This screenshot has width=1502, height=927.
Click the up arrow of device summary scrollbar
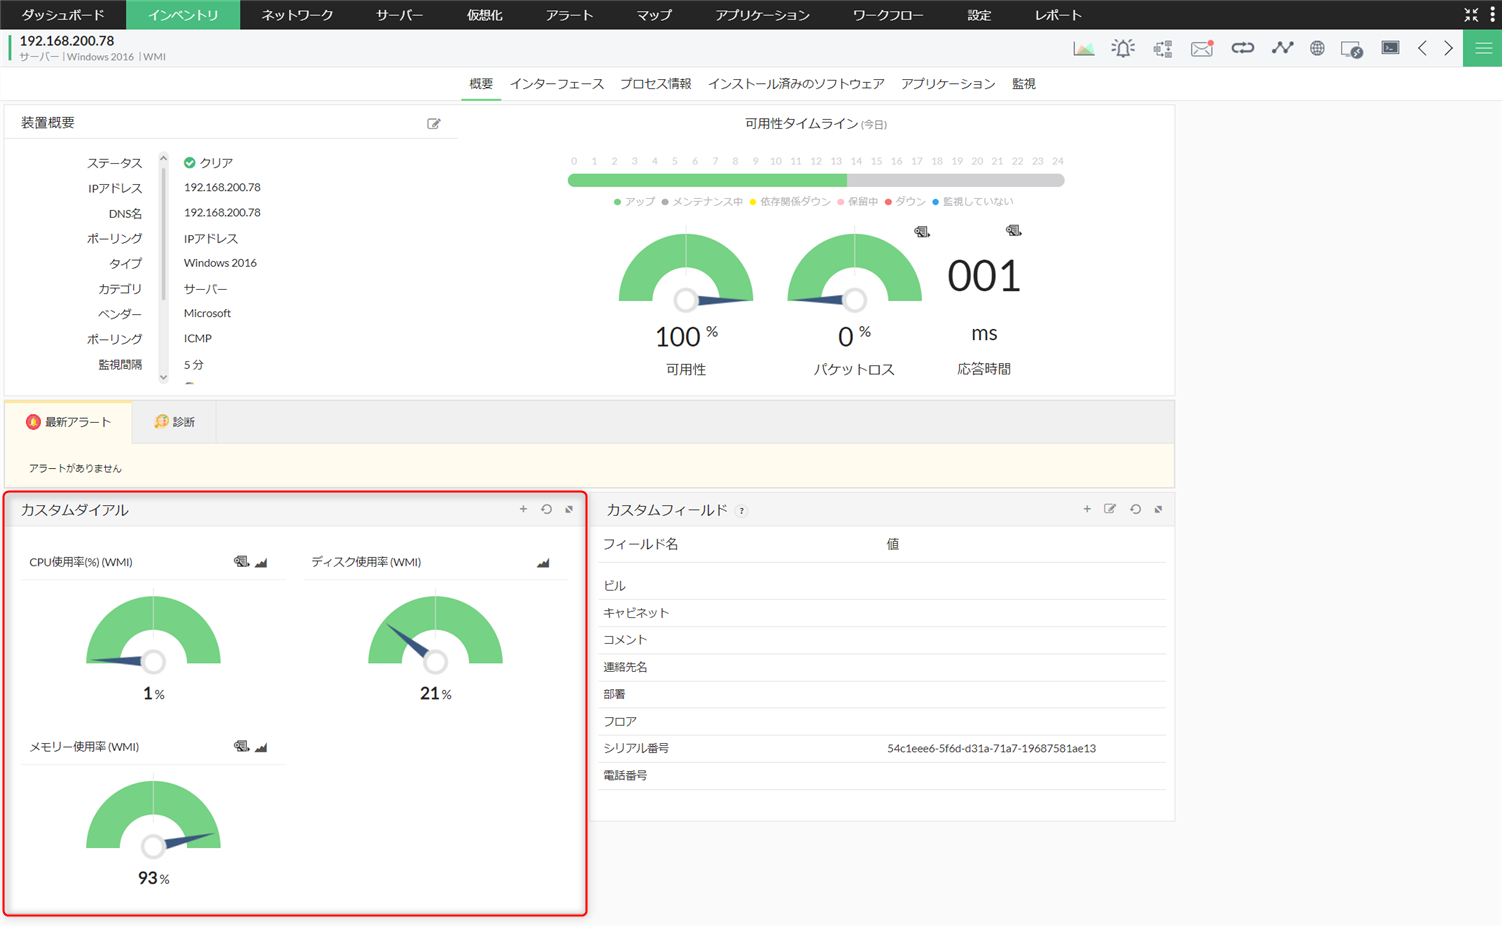click(164, 158)
